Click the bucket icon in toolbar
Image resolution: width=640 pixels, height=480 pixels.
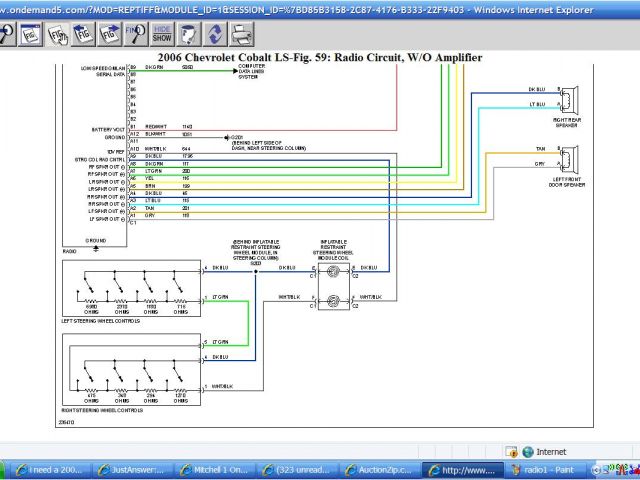tap(190, 33)
